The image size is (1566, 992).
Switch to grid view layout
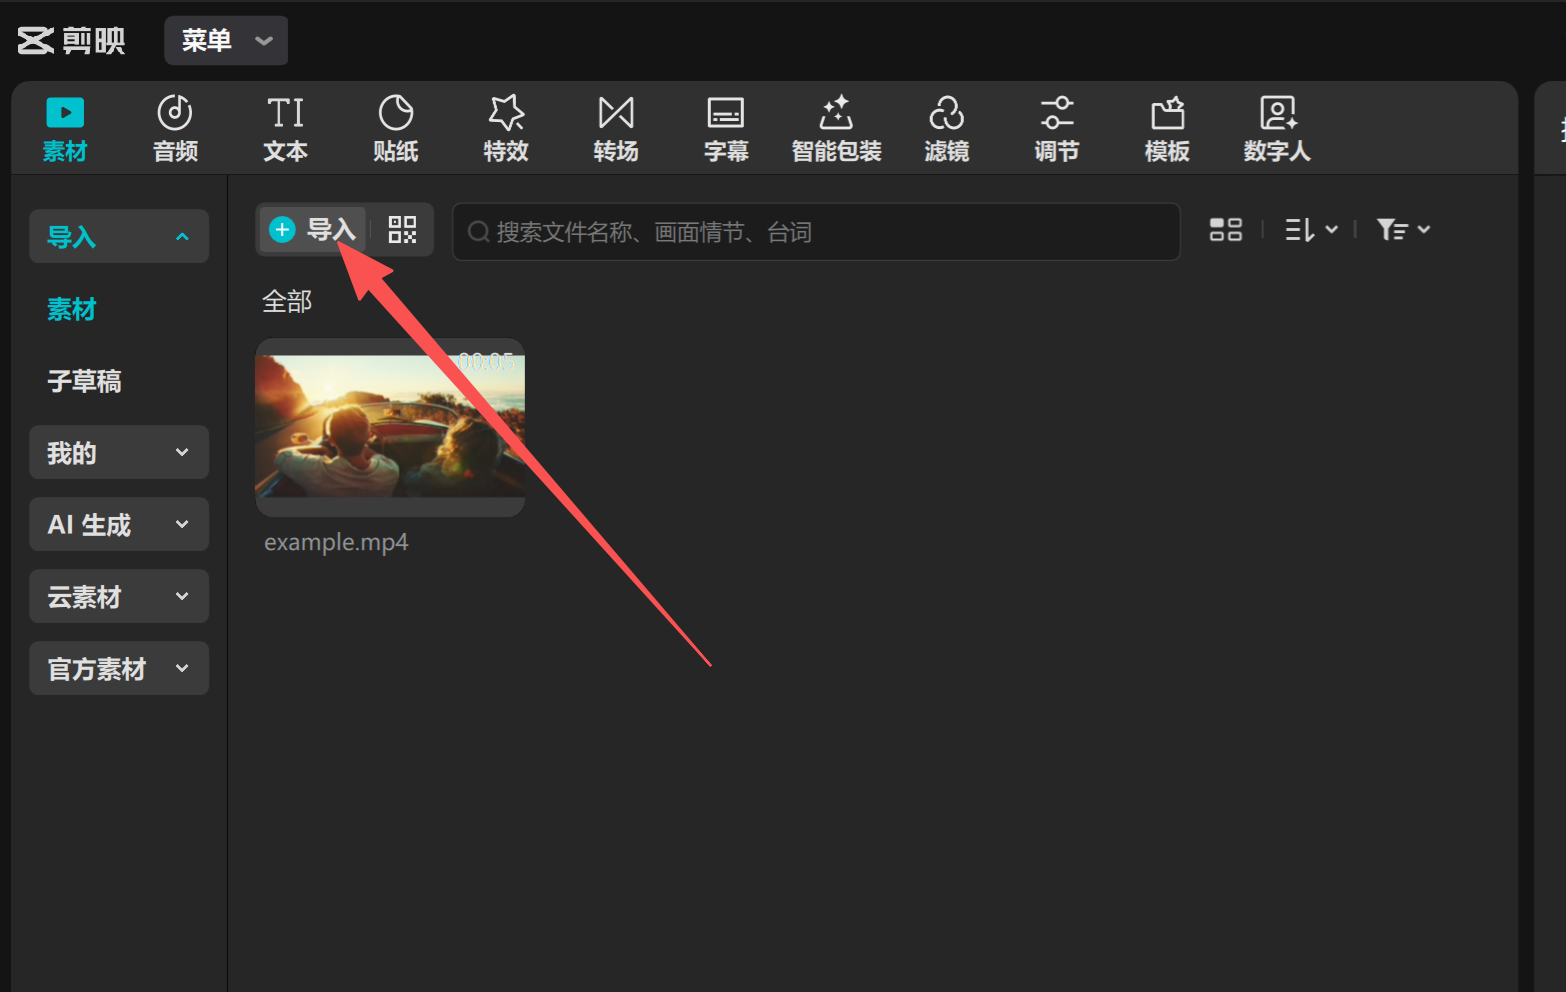tap(1225, 230)
